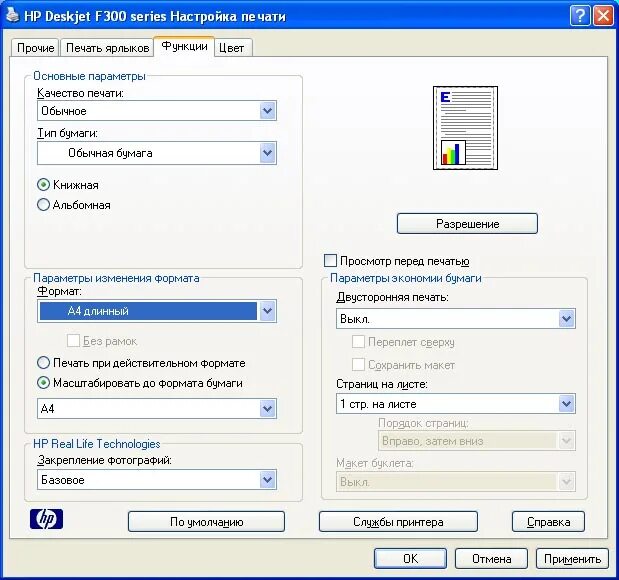Click the Обычная бумага value text
This screenshot has width=619, height=580.
tap(110, 153)
